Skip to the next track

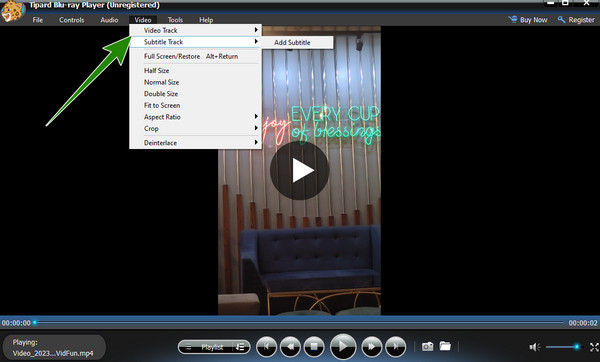click(x=395, y=347)
